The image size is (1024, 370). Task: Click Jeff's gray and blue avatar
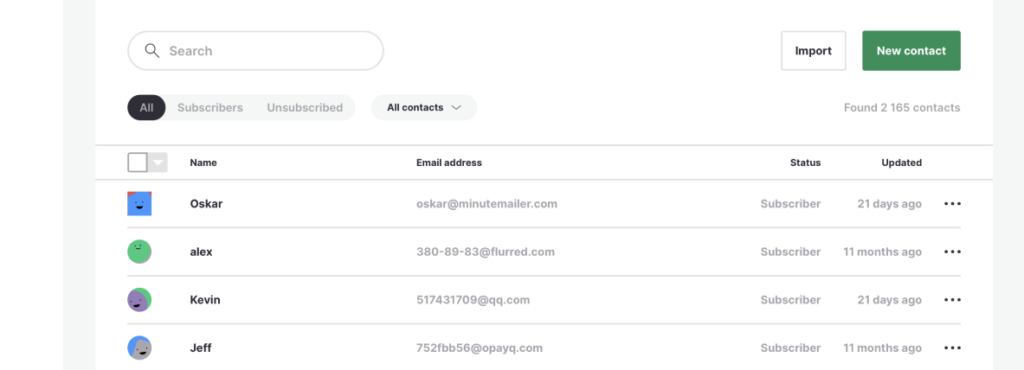139,348
